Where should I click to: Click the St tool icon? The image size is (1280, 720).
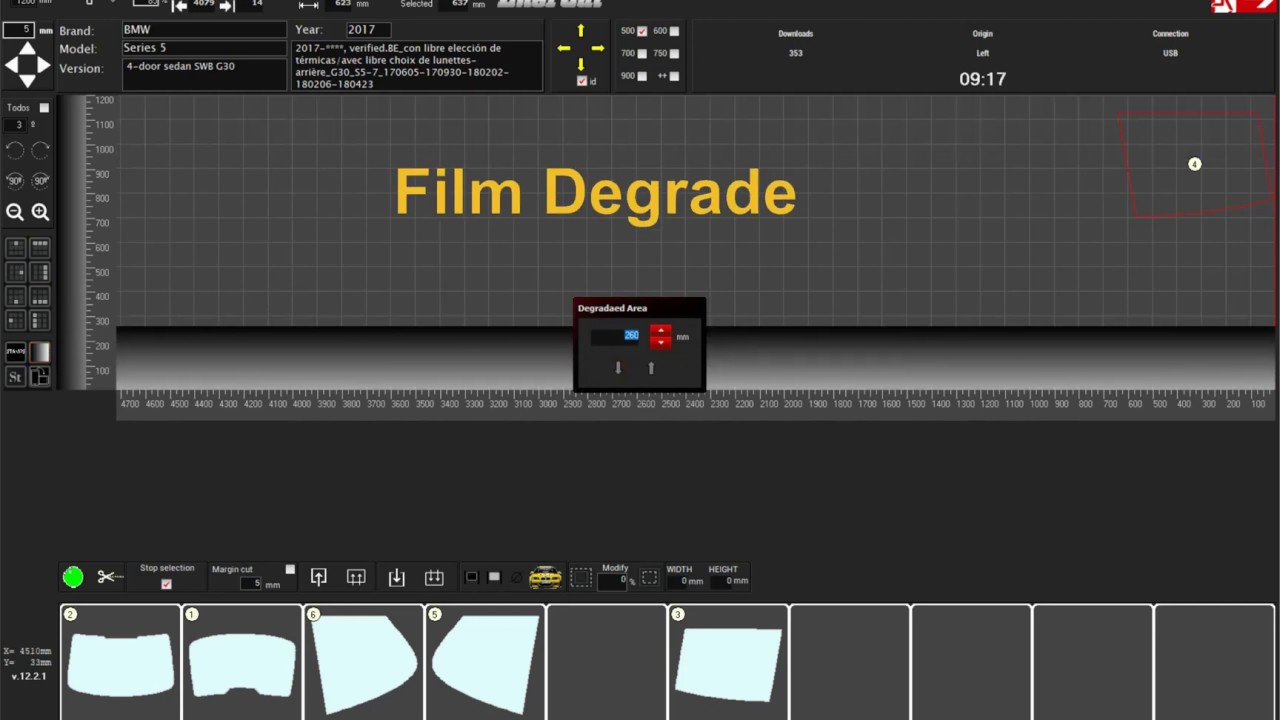[16, 377]
